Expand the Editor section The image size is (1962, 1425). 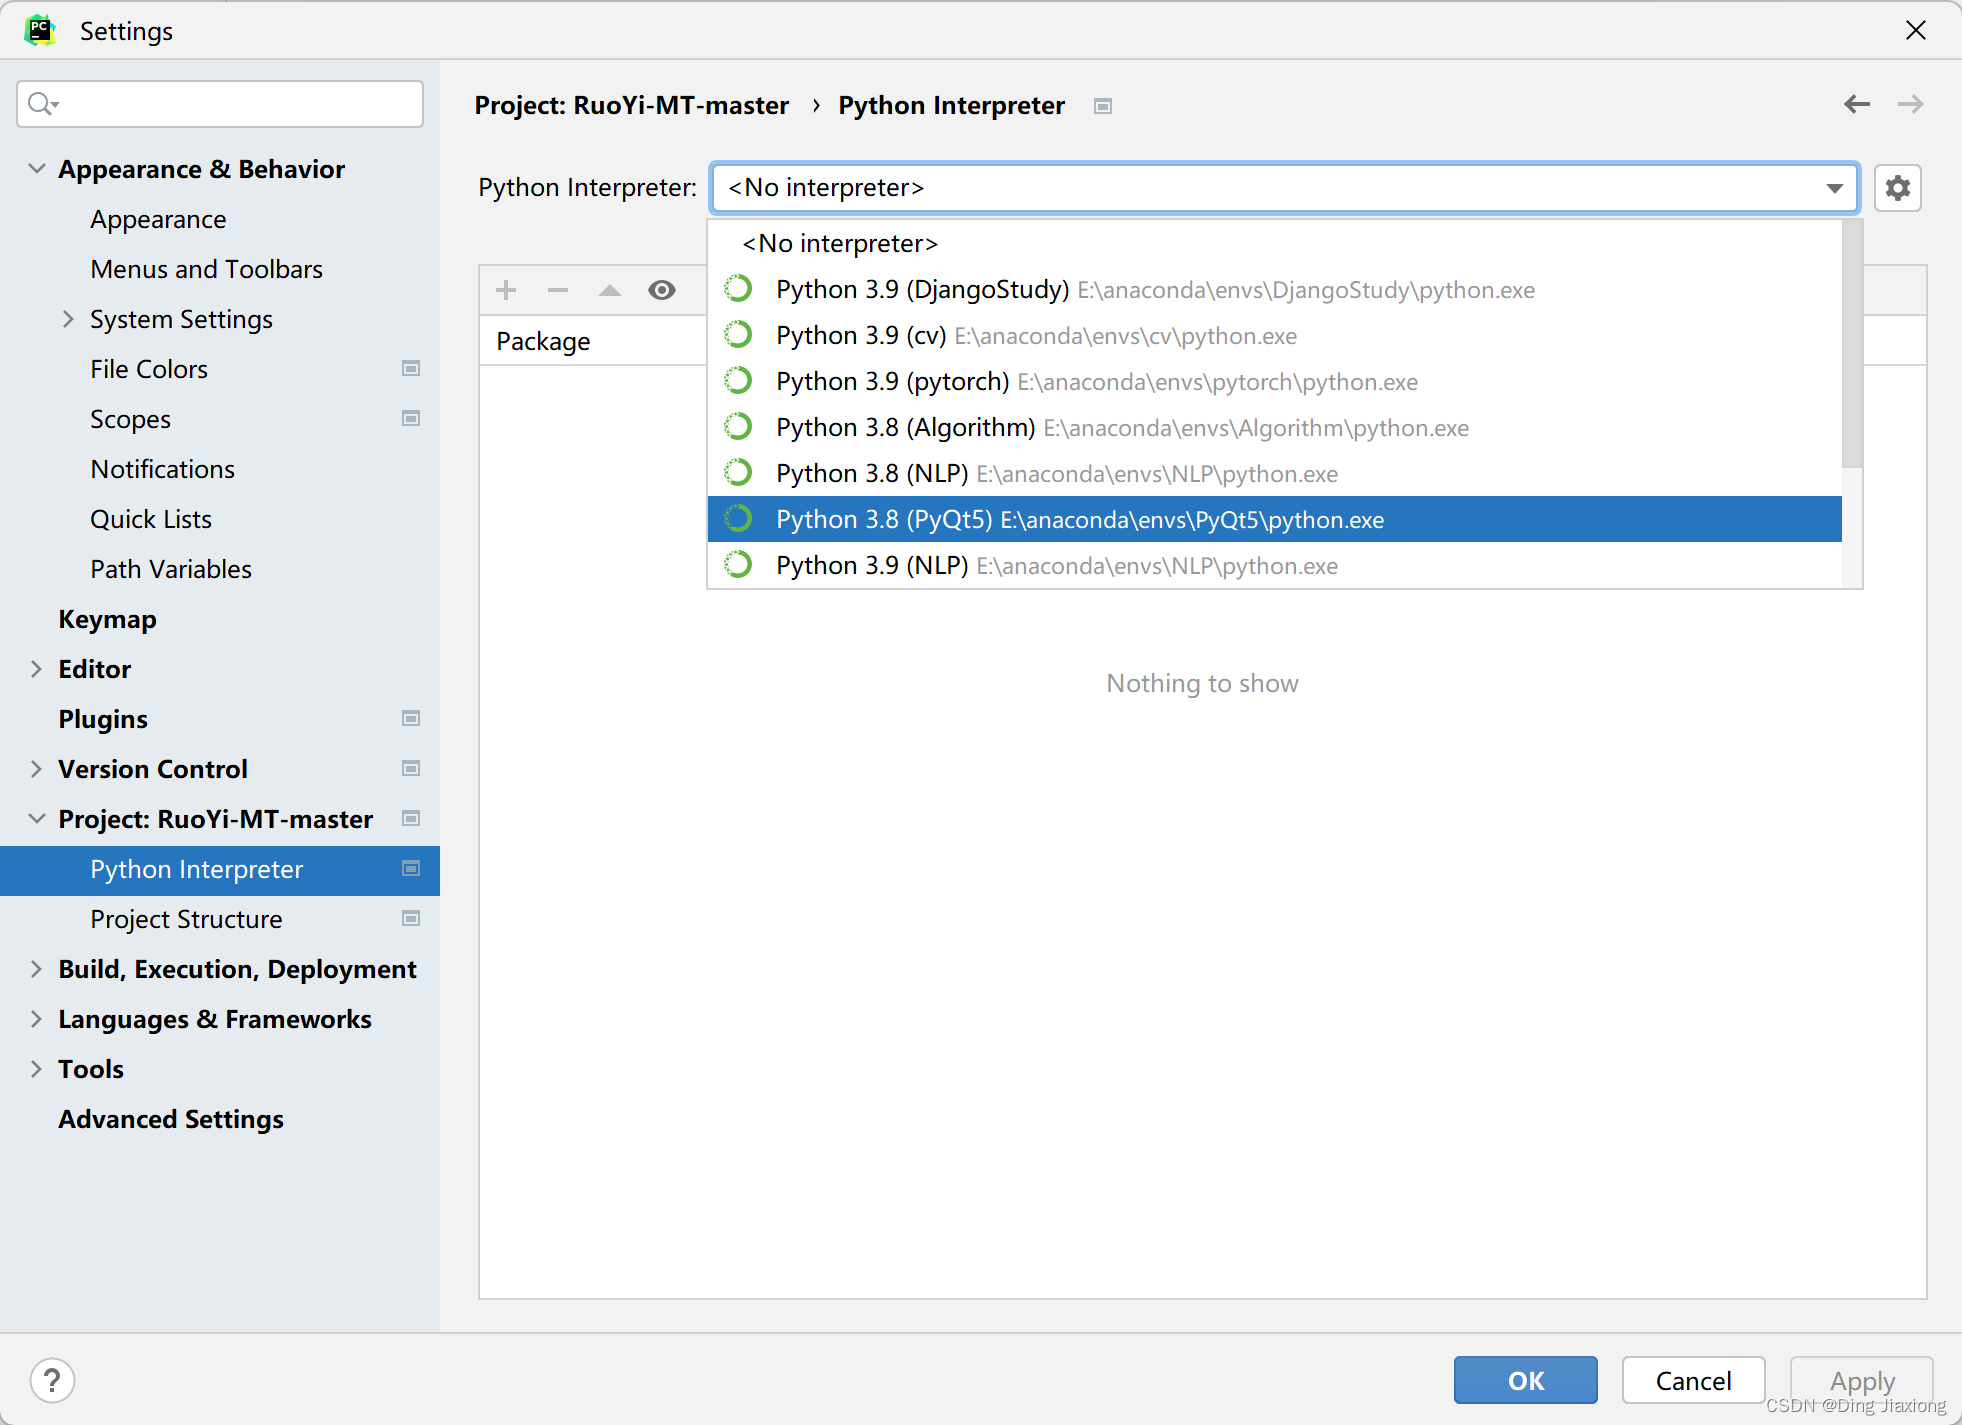36,669
